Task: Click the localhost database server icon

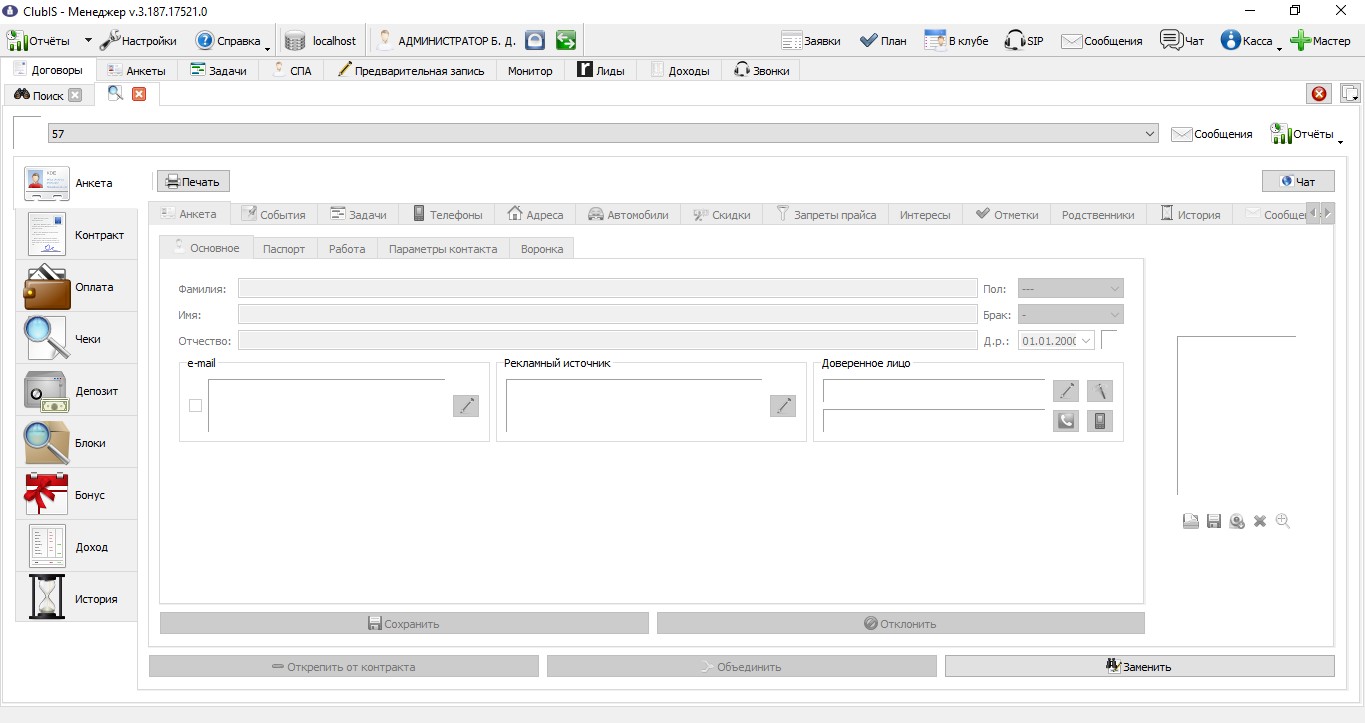Action: 295,41
